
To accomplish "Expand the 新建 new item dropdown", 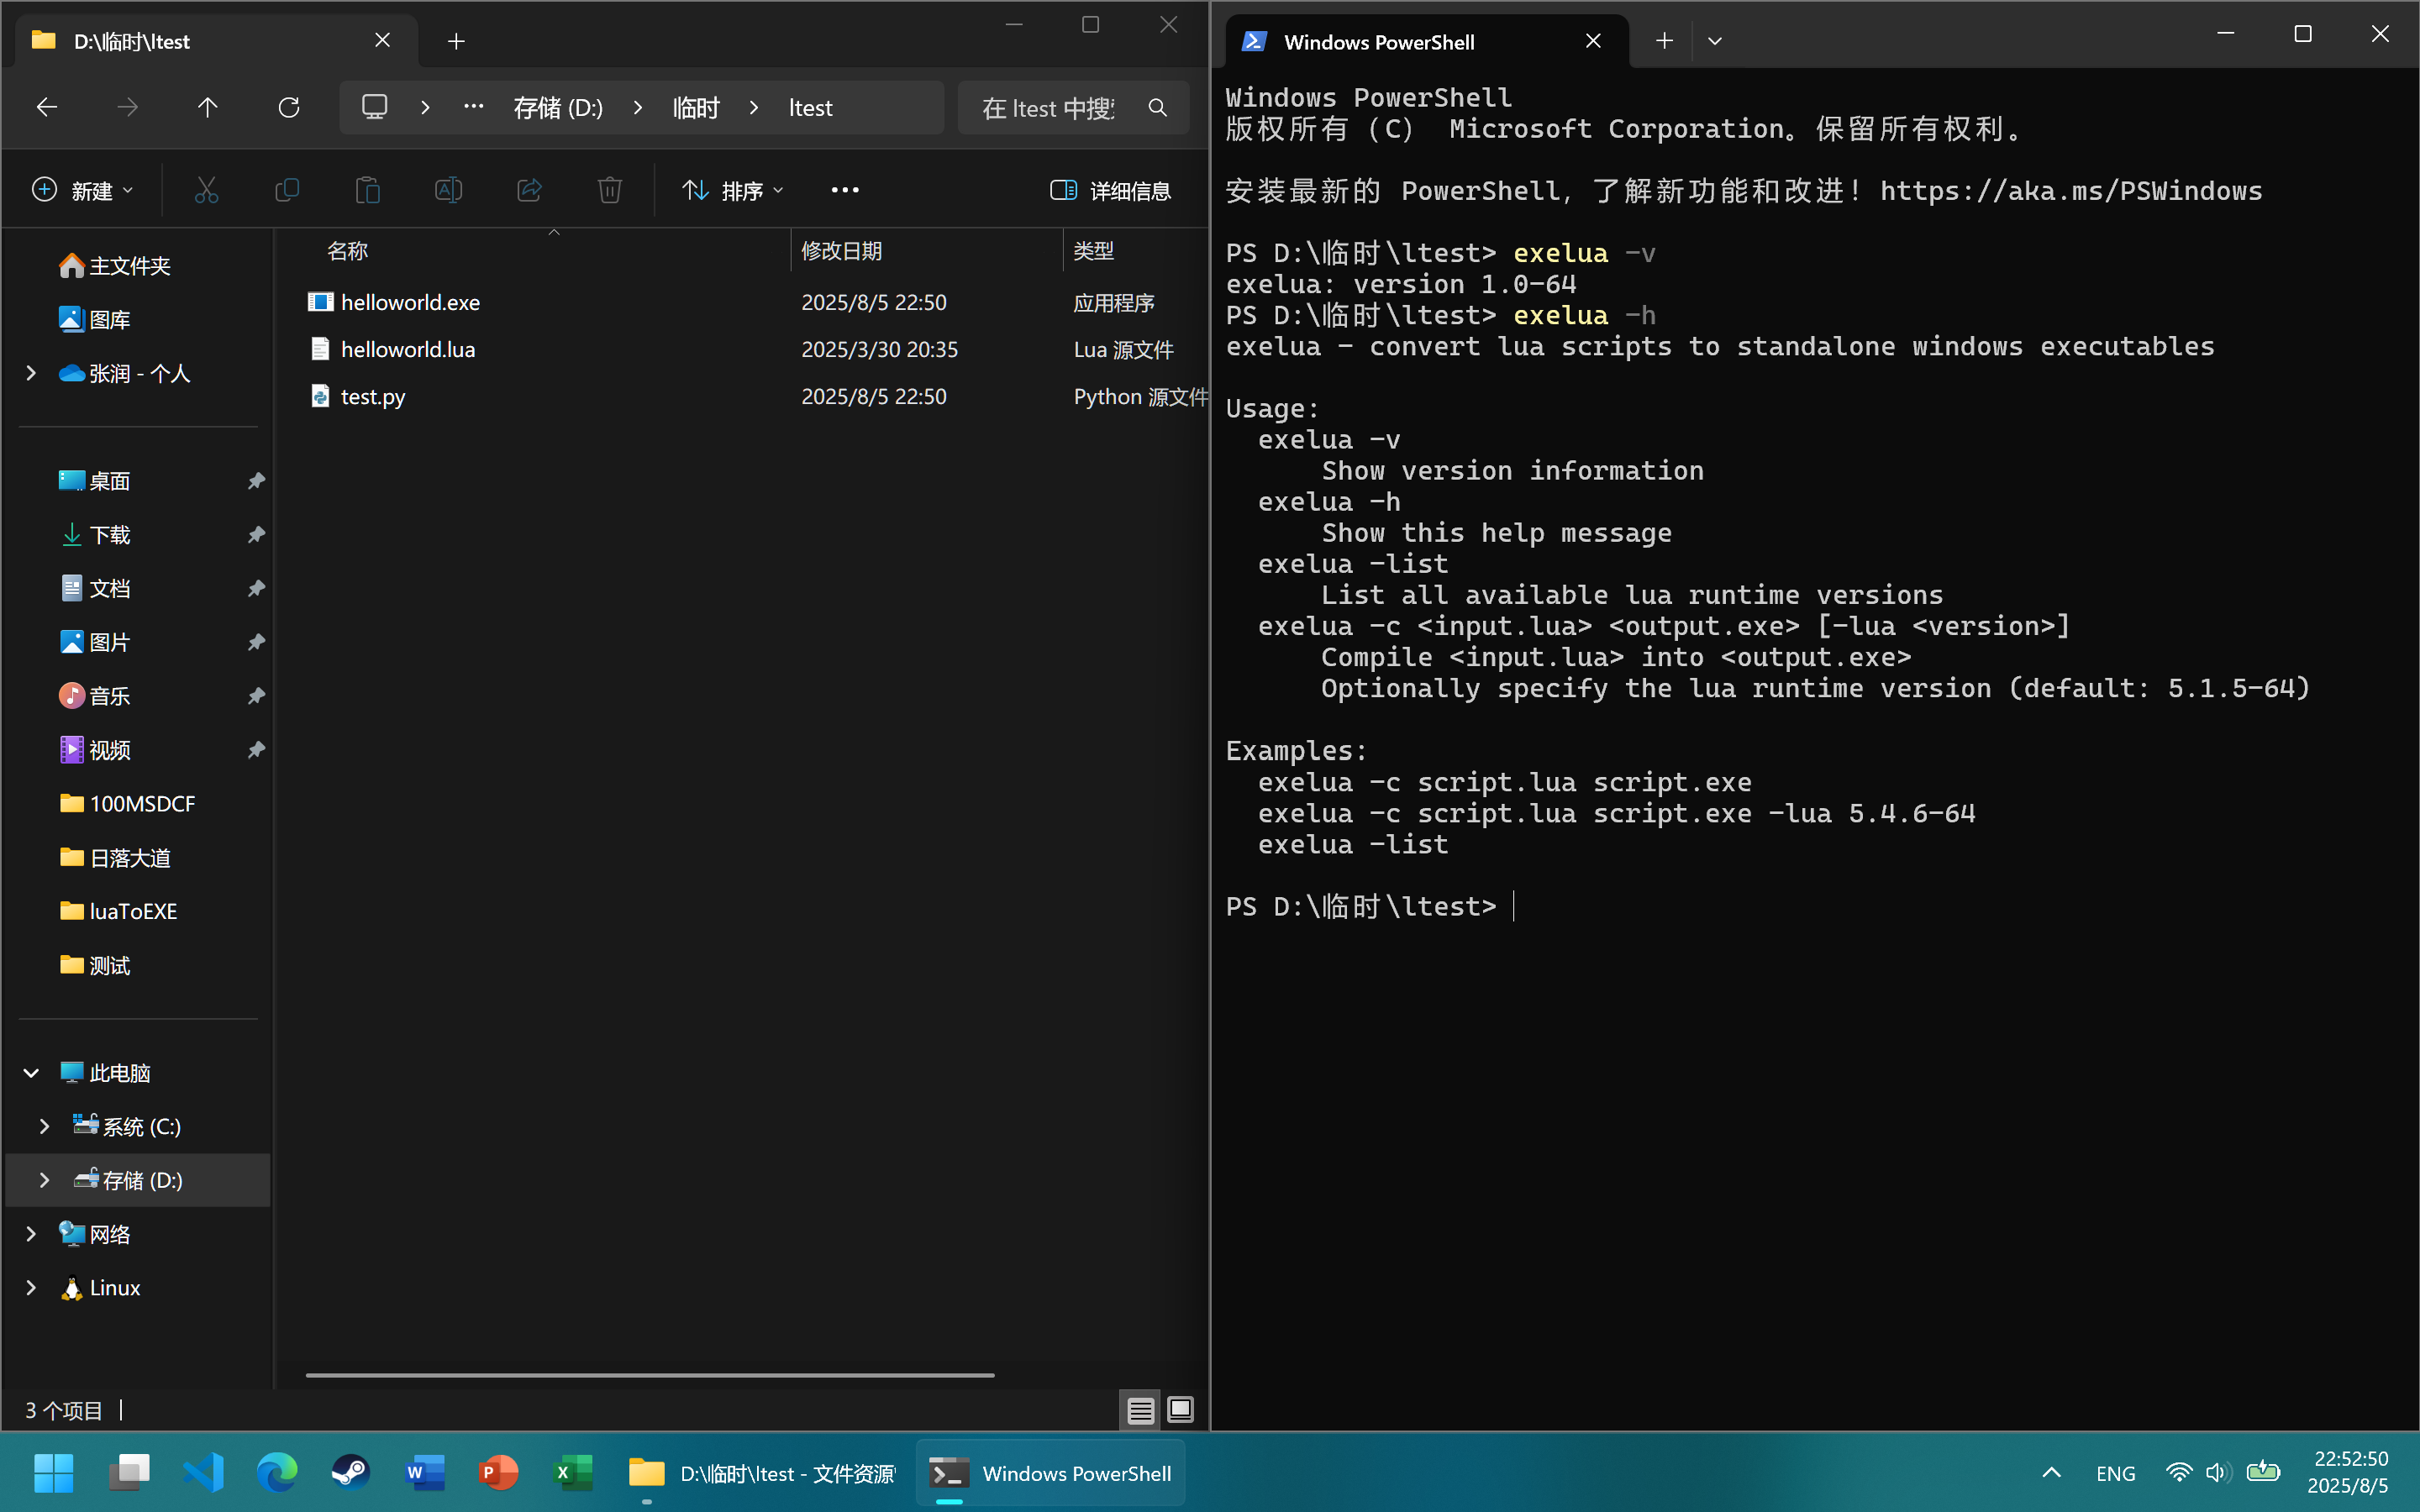I will tap(84, 189).
